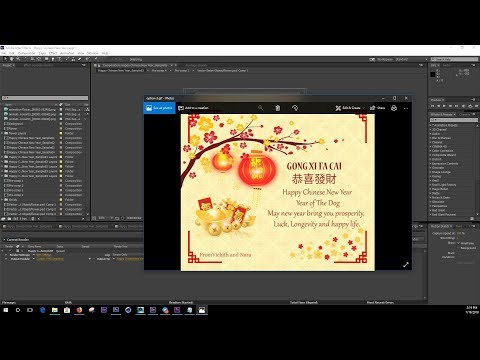Expand the Color Correction effects category
The height and width of the screenshot is (360, 480).
coord(431,151)
